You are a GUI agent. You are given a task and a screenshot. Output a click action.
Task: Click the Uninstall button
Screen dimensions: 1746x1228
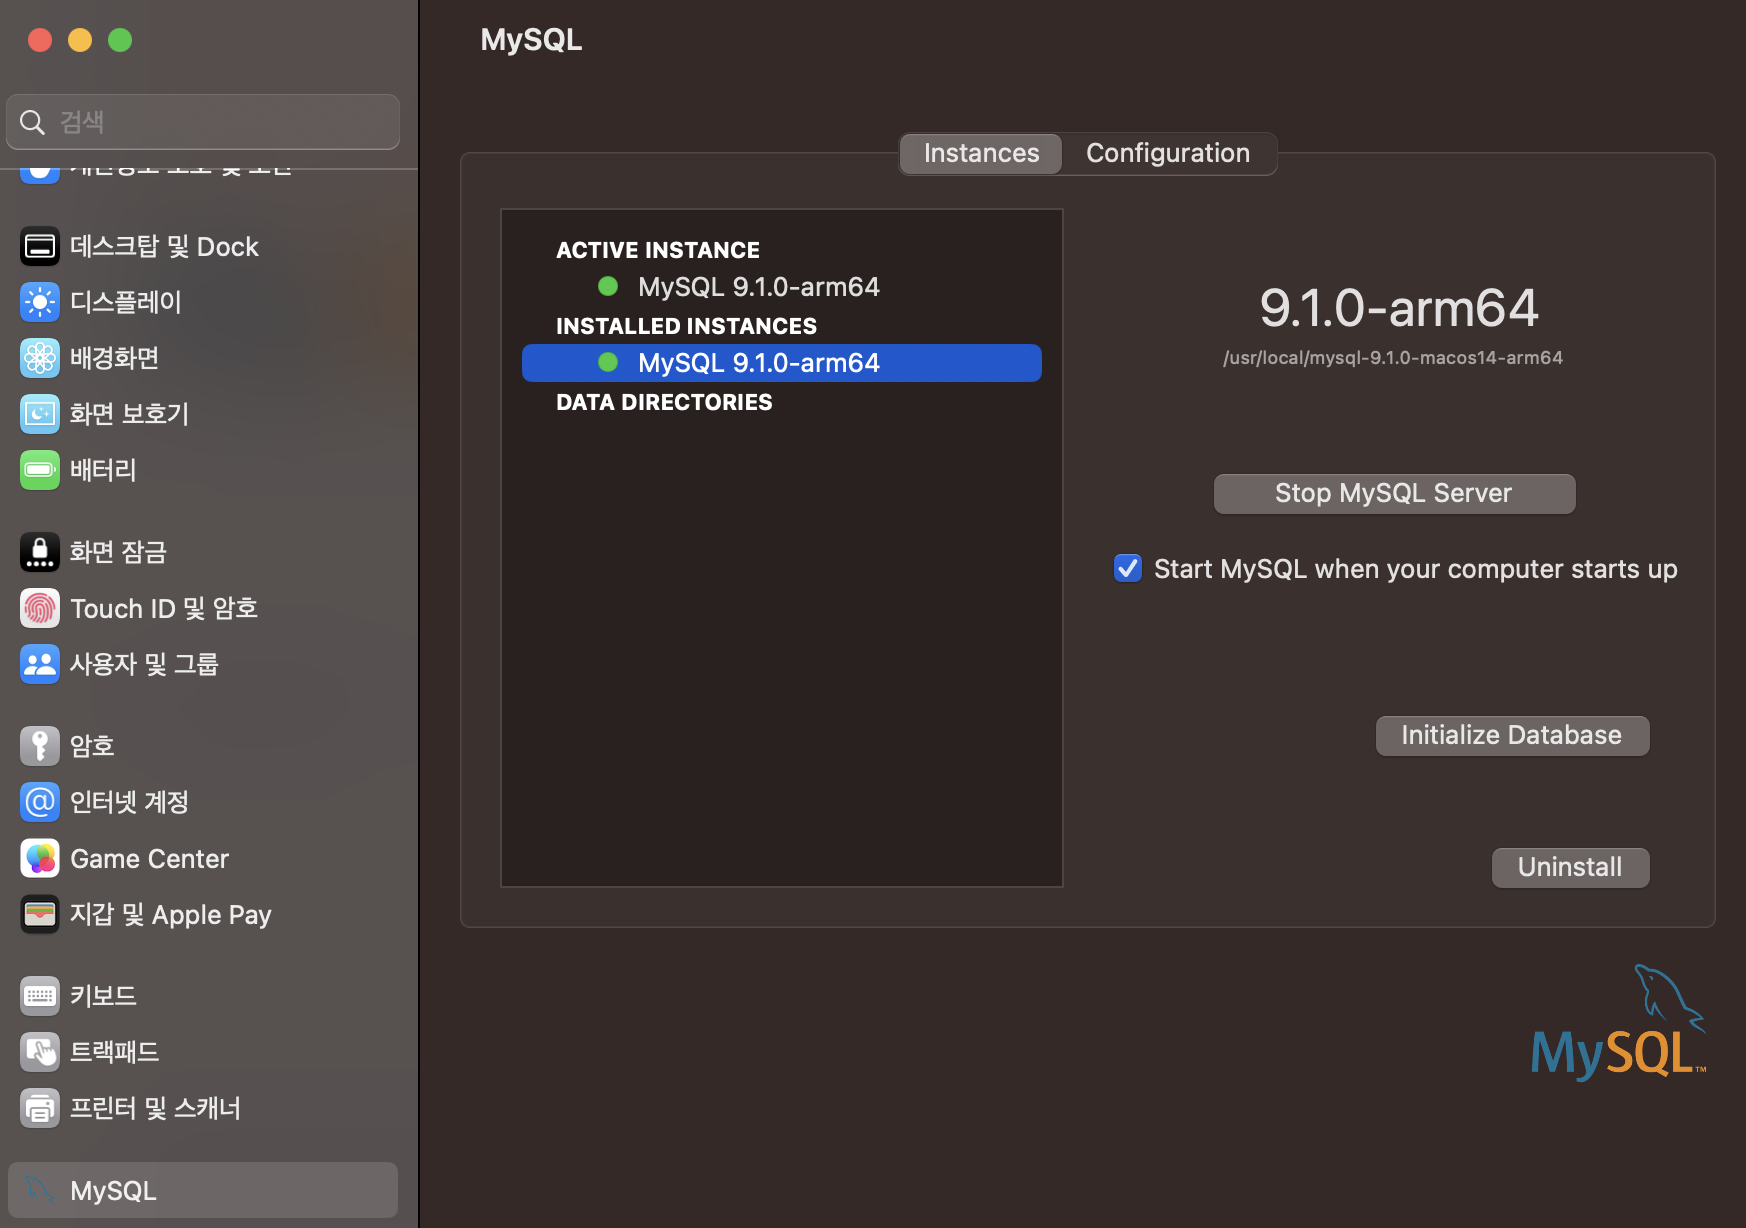point(1570,867)
